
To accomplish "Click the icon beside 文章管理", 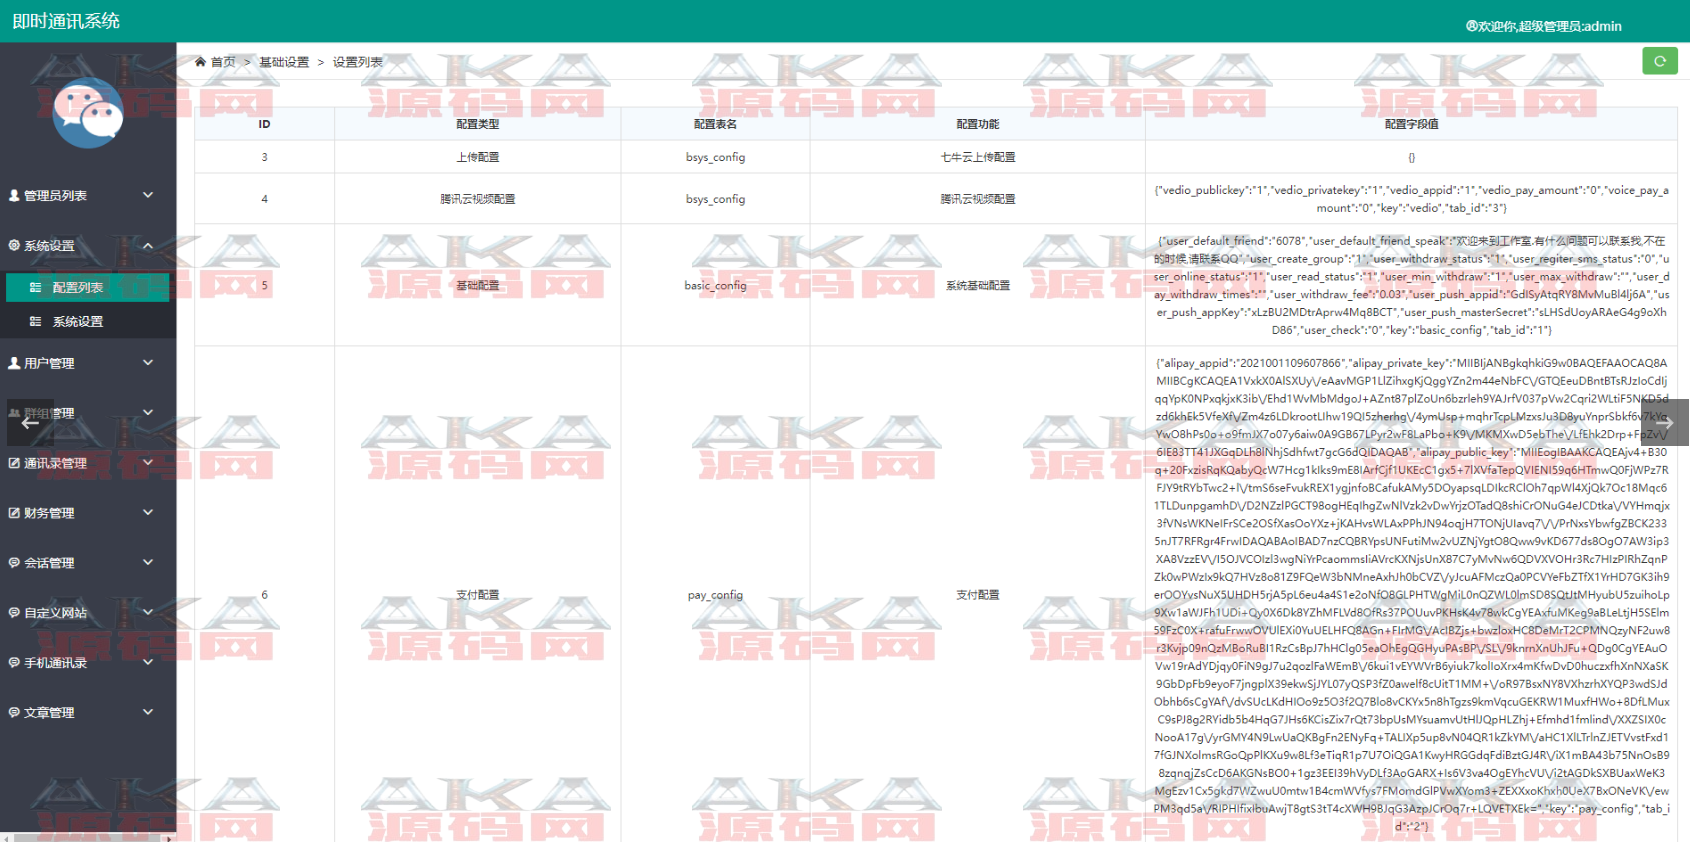I will pos(14,713).
